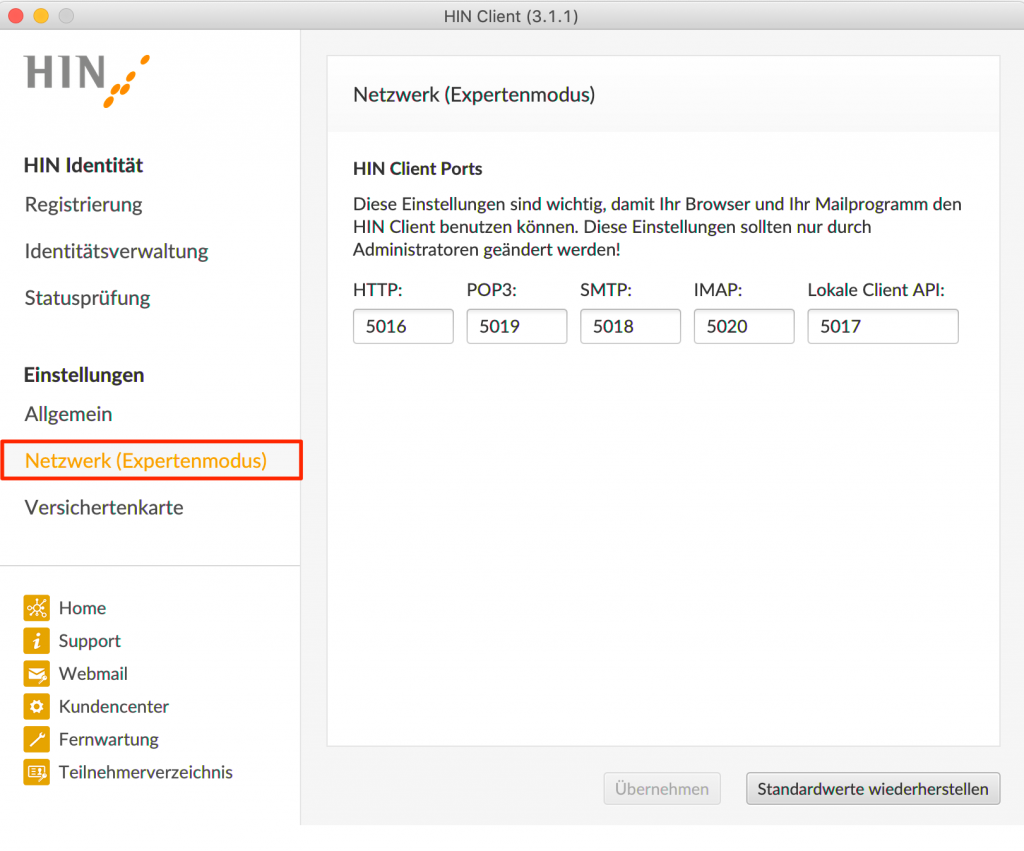The height and width of the screenshot is (851, 1024).
Task: Select Statusprüfung in the sidebar
Action: point(88,298)
